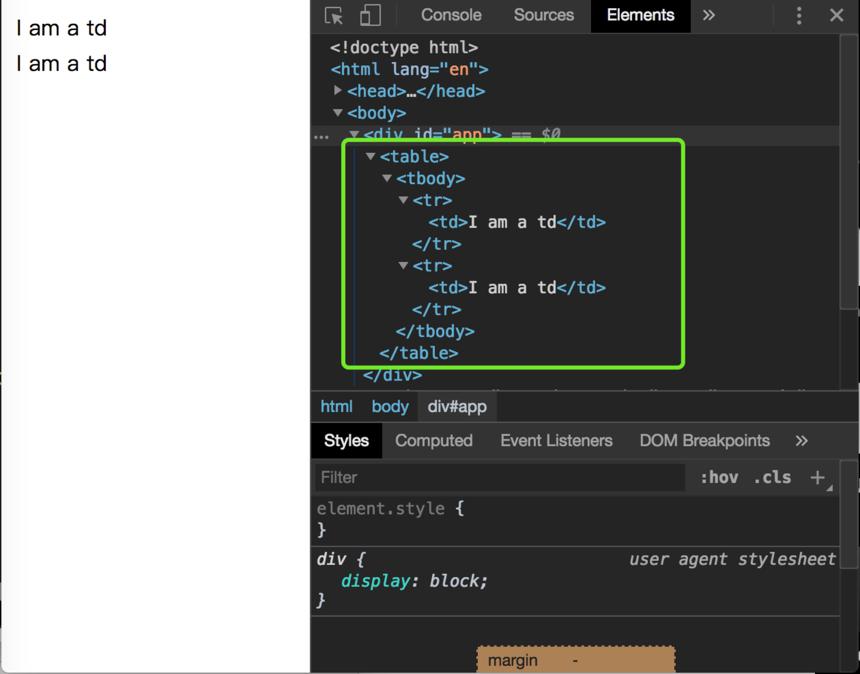The image size is (860, 674).
Task: Open the Sources tab
Action: tap(544, 15)
